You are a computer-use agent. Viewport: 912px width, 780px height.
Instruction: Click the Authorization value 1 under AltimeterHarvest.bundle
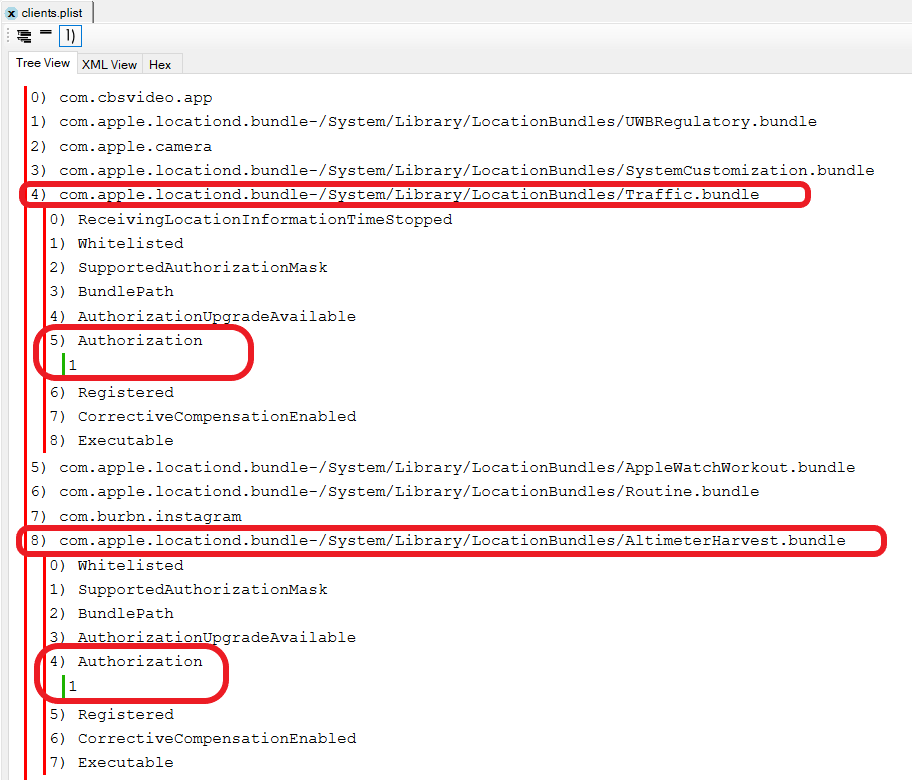point(73,687)
